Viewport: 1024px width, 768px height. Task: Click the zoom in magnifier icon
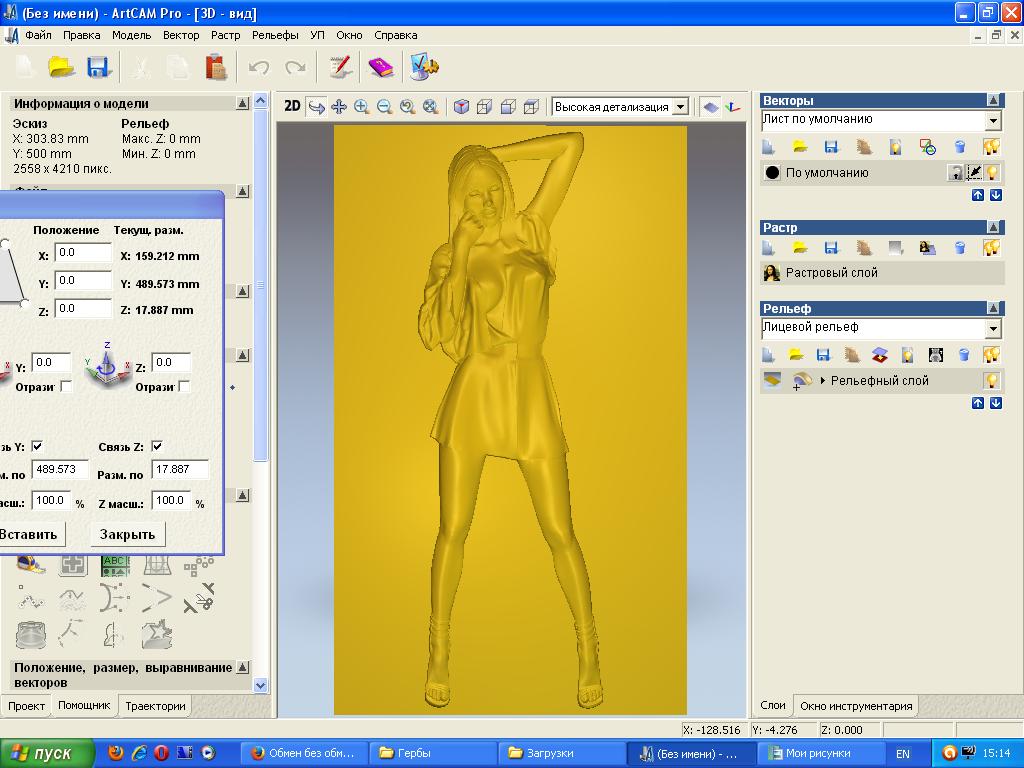tap(361, 107)
